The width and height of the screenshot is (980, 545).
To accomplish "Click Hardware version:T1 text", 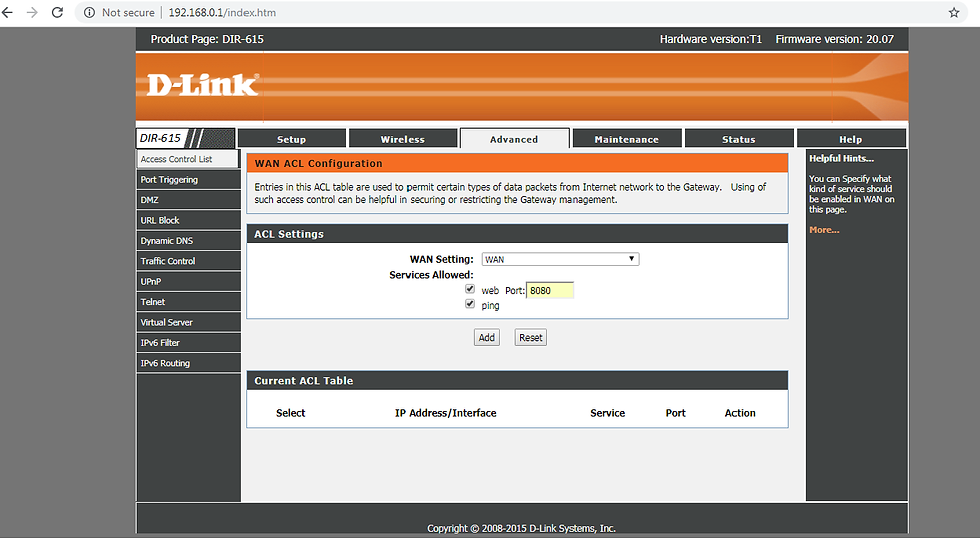I will (711, 39).
